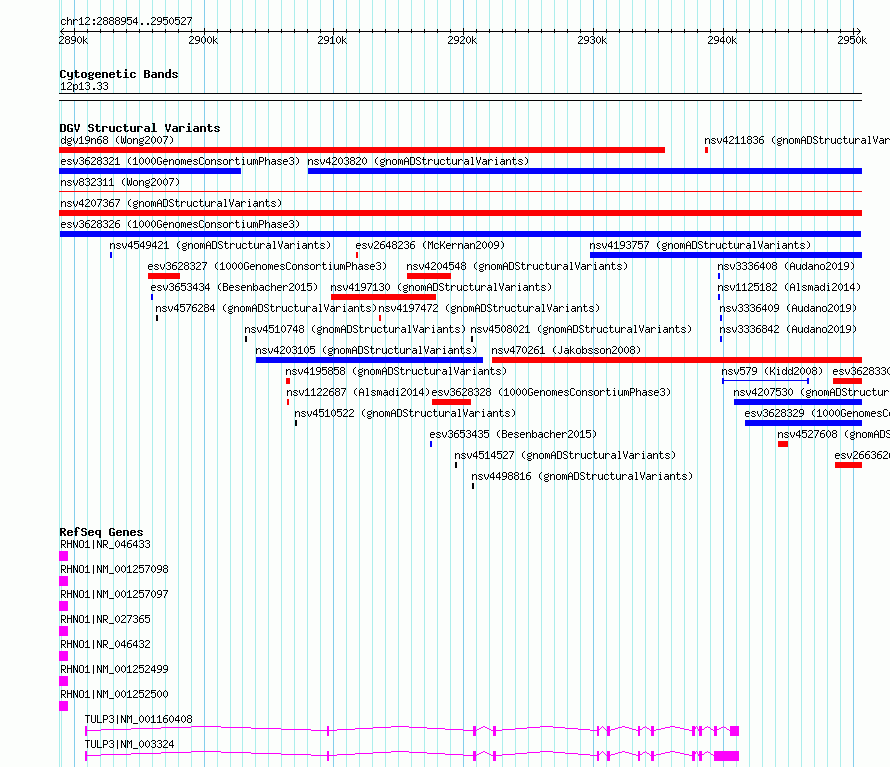The height and width of the screenshot is (767, 890).
Task: Click blue bar under esv3628321
Action: (150, 171)
